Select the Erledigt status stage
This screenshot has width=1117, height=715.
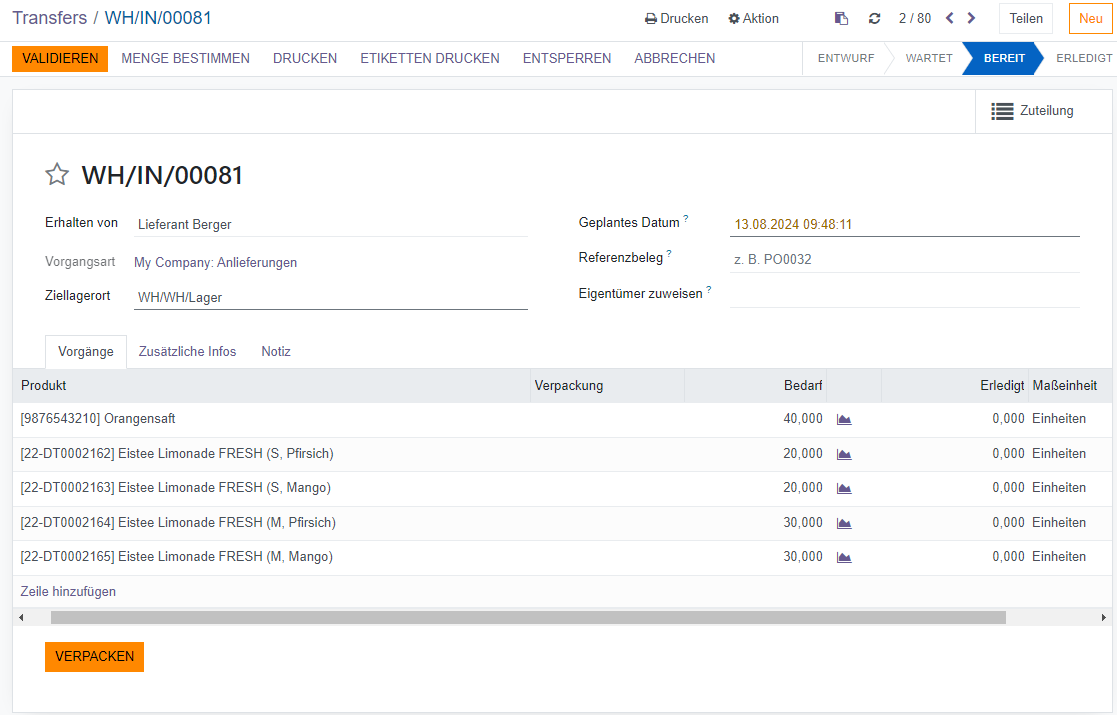pos(1083,58)
